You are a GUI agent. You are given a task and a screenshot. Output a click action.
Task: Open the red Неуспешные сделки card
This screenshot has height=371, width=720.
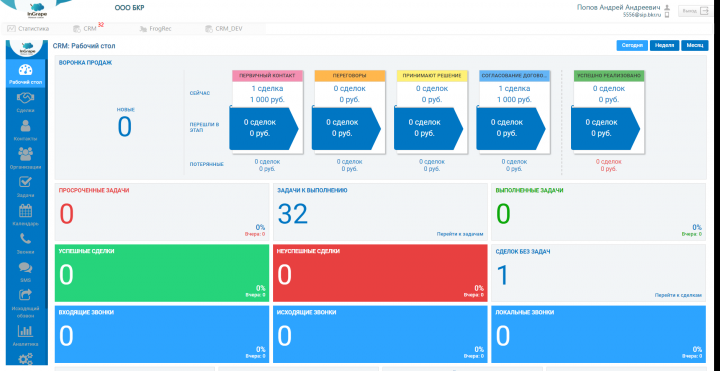380,273
